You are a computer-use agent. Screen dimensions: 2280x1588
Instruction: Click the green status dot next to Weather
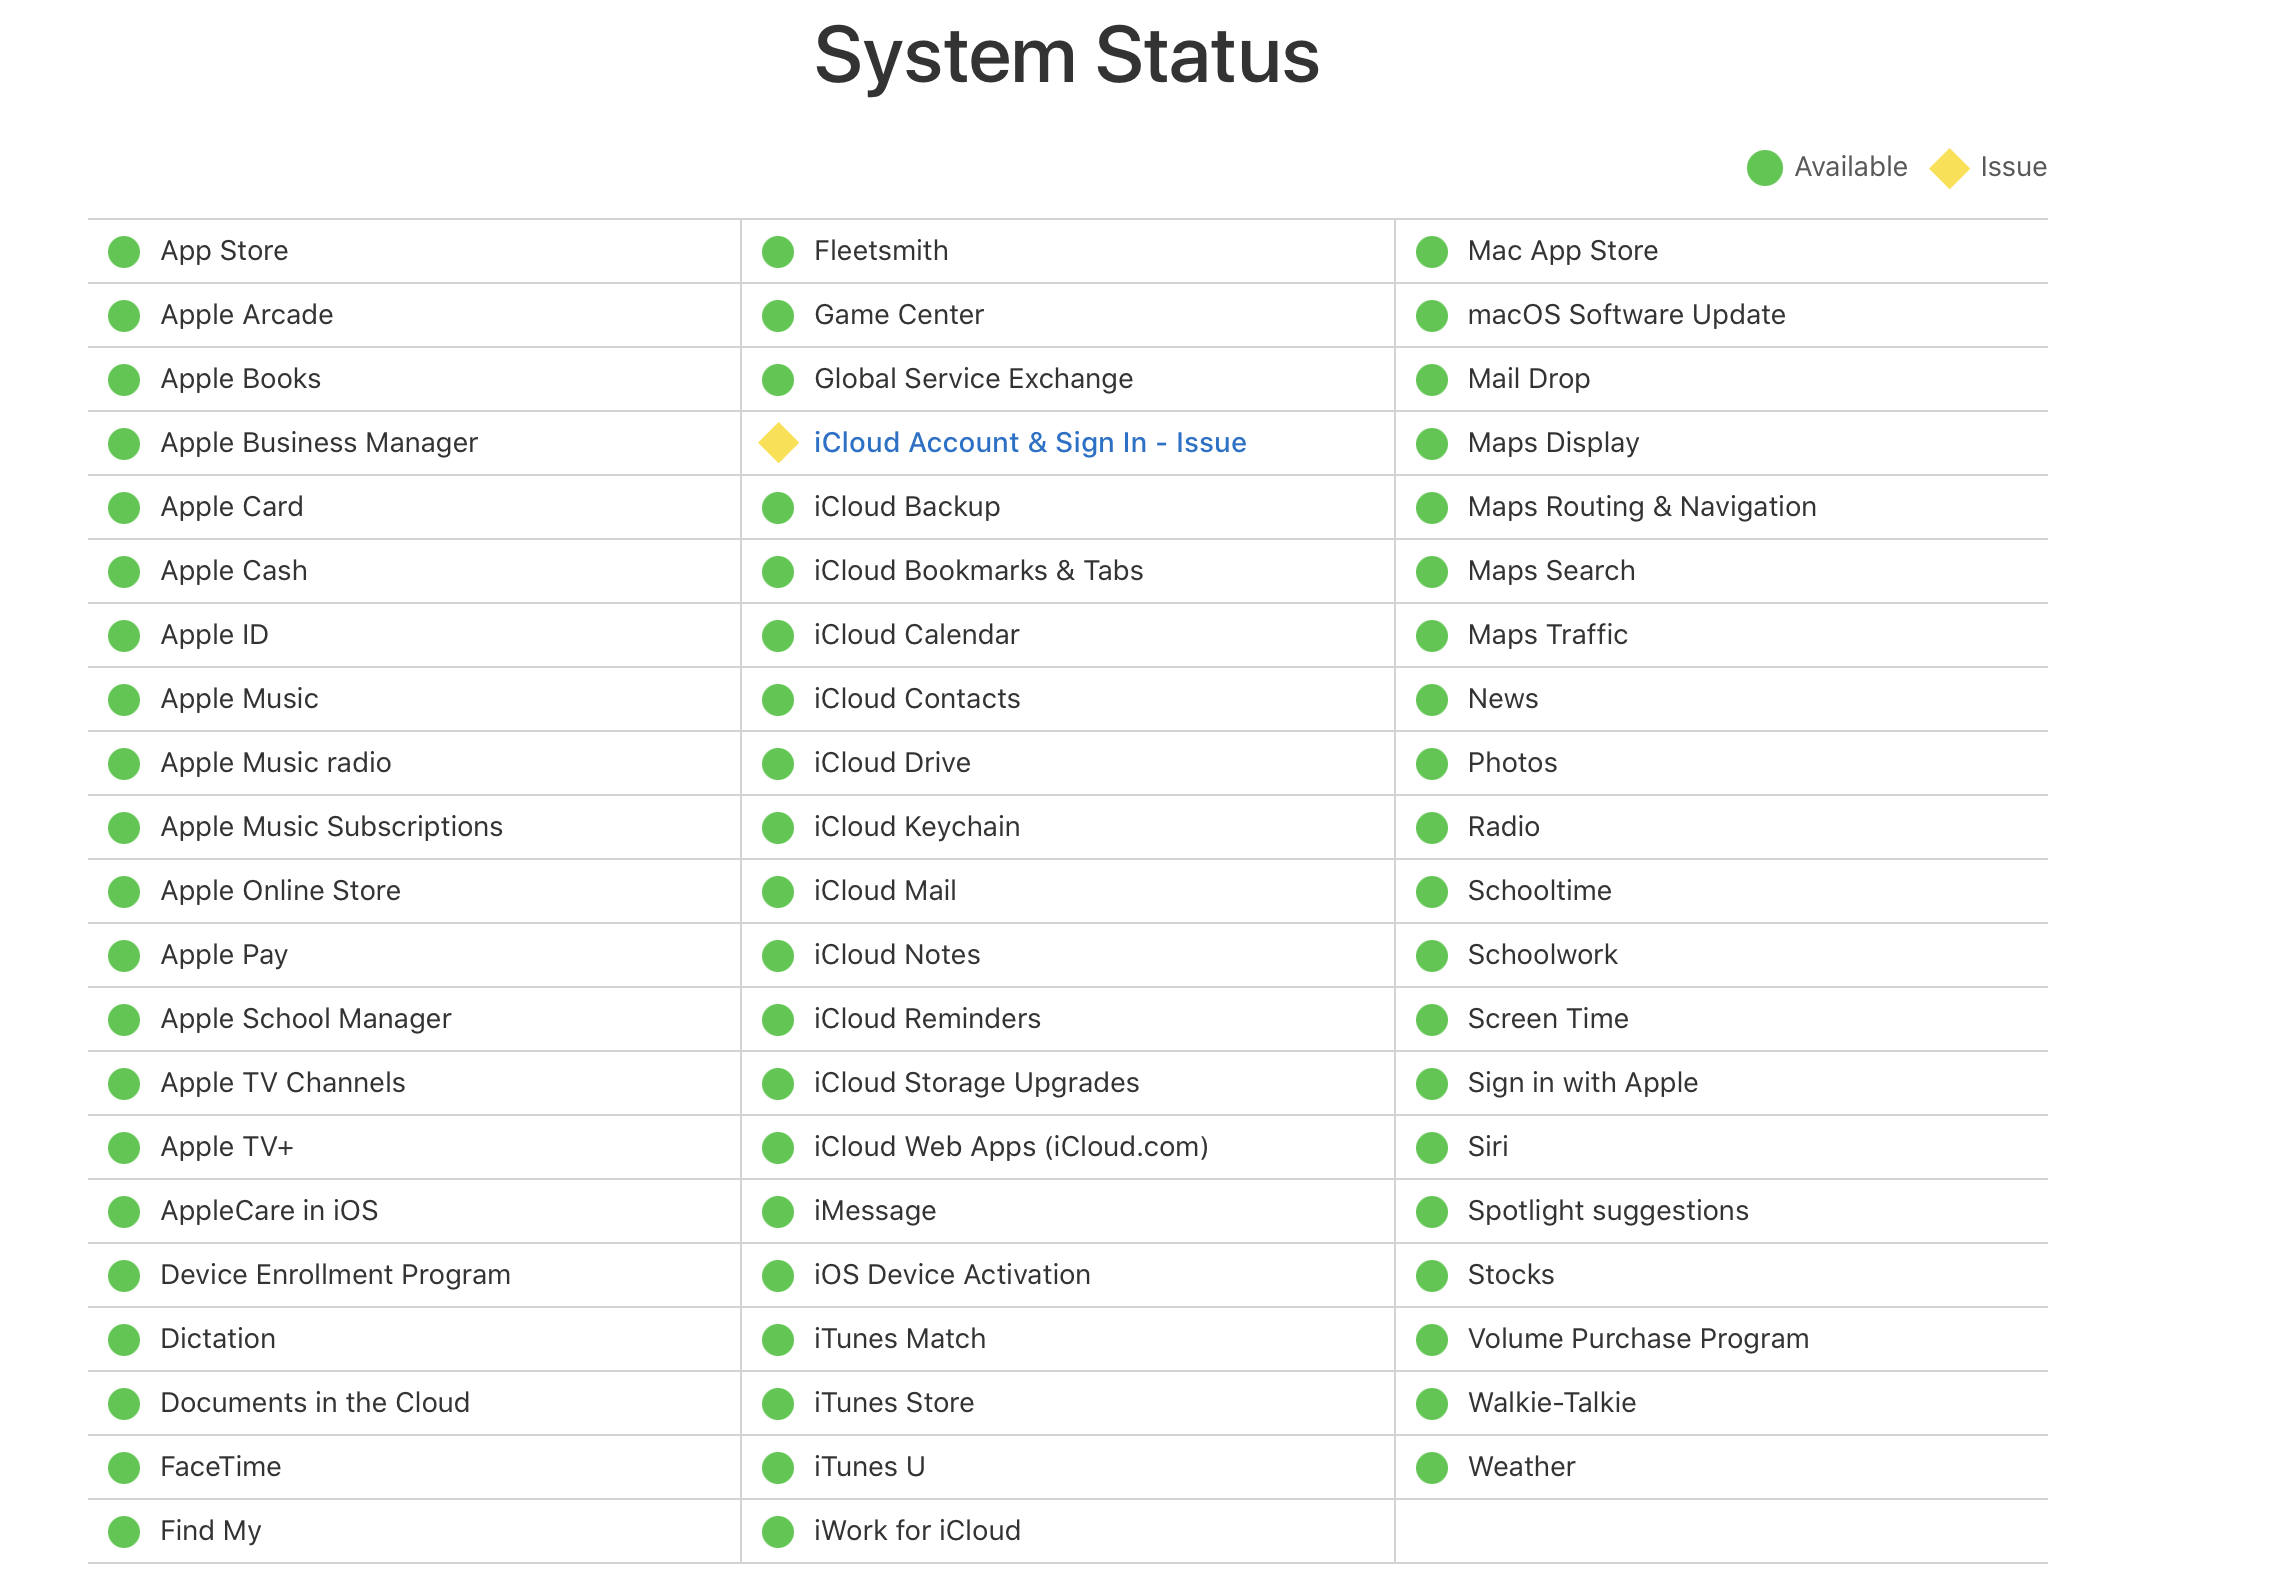pos(1431,1468)
